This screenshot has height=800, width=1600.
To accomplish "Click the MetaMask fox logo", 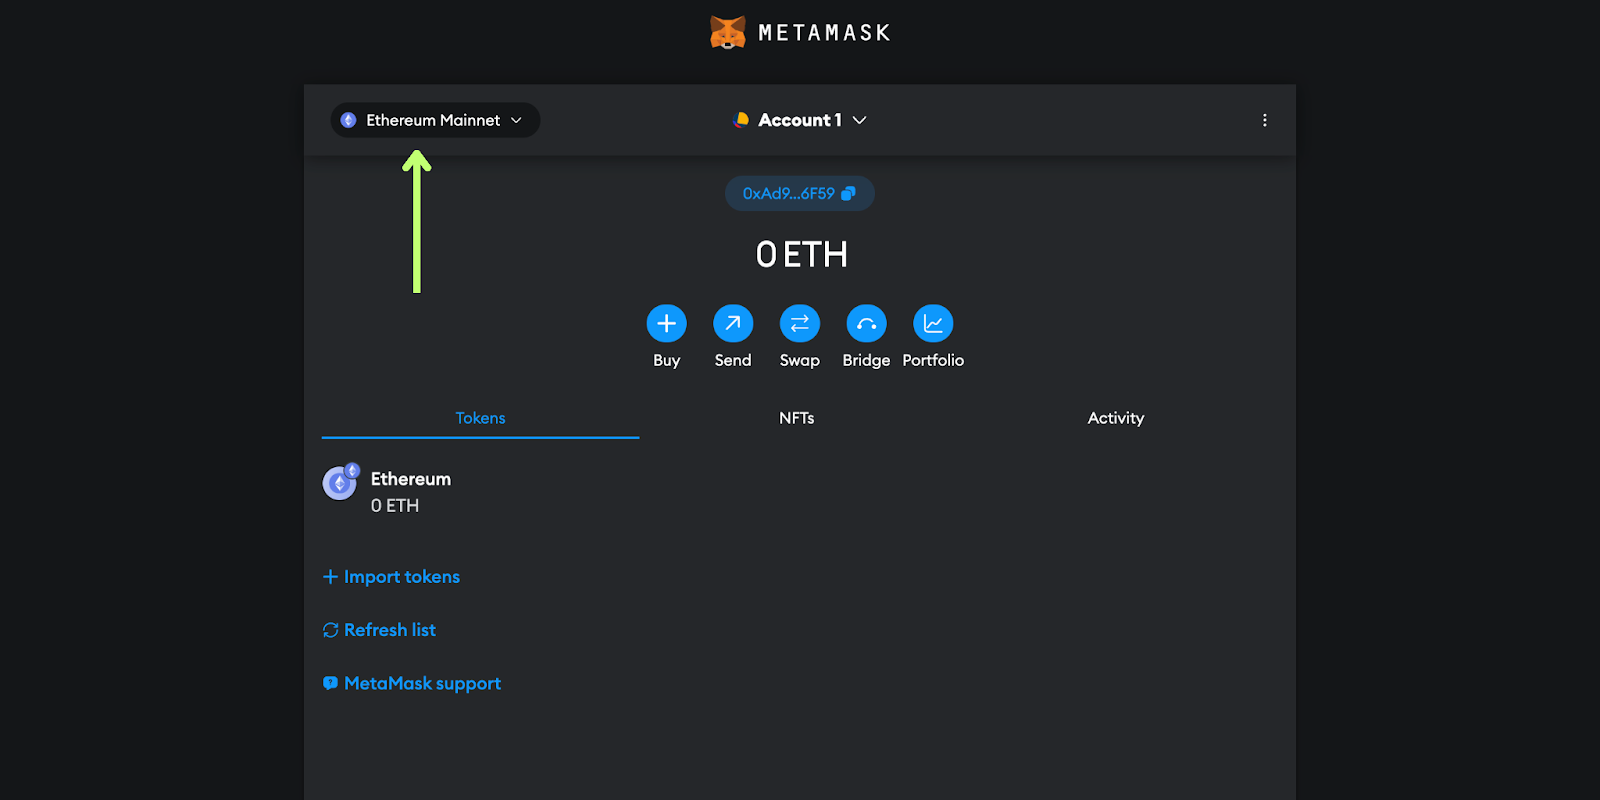I will coord(728,33).
